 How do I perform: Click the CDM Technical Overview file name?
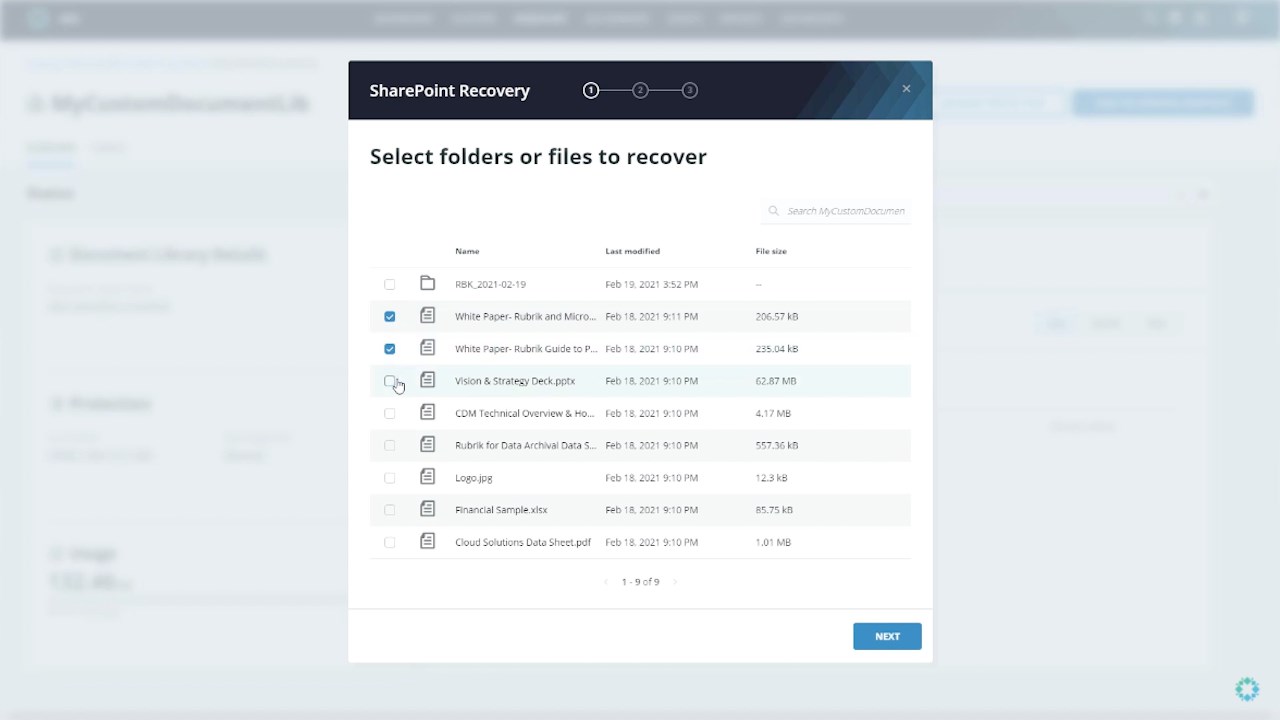(x=525, y=413)
